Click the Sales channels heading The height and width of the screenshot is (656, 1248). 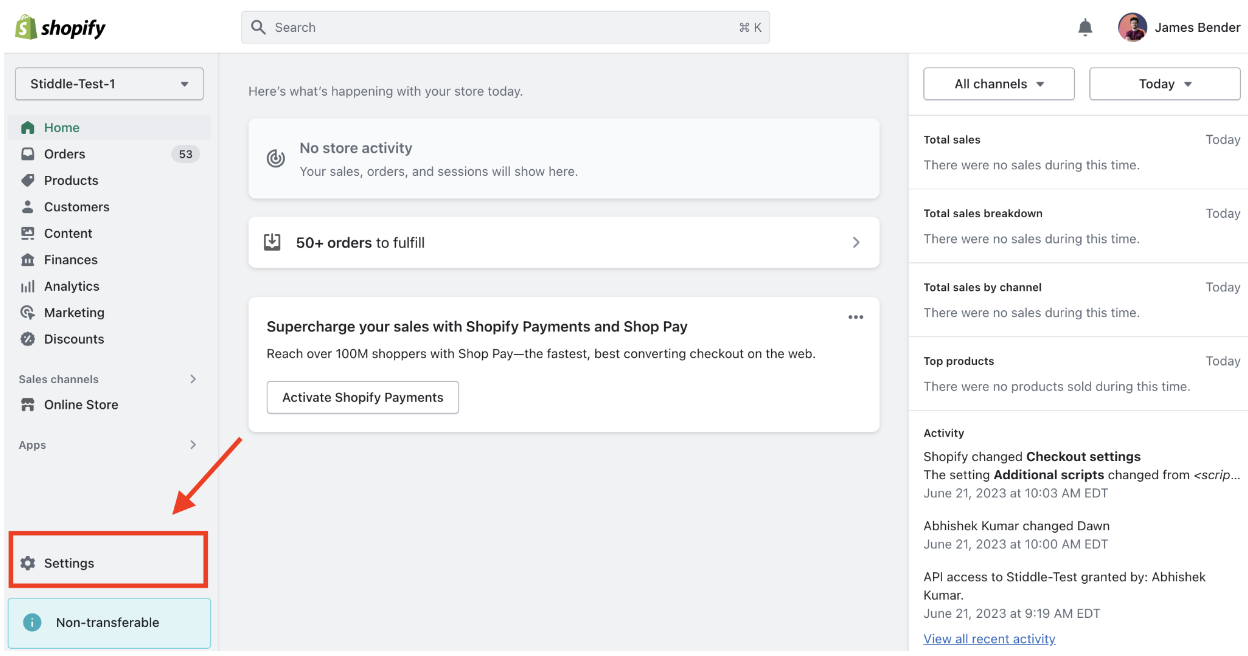coord(58,379)
